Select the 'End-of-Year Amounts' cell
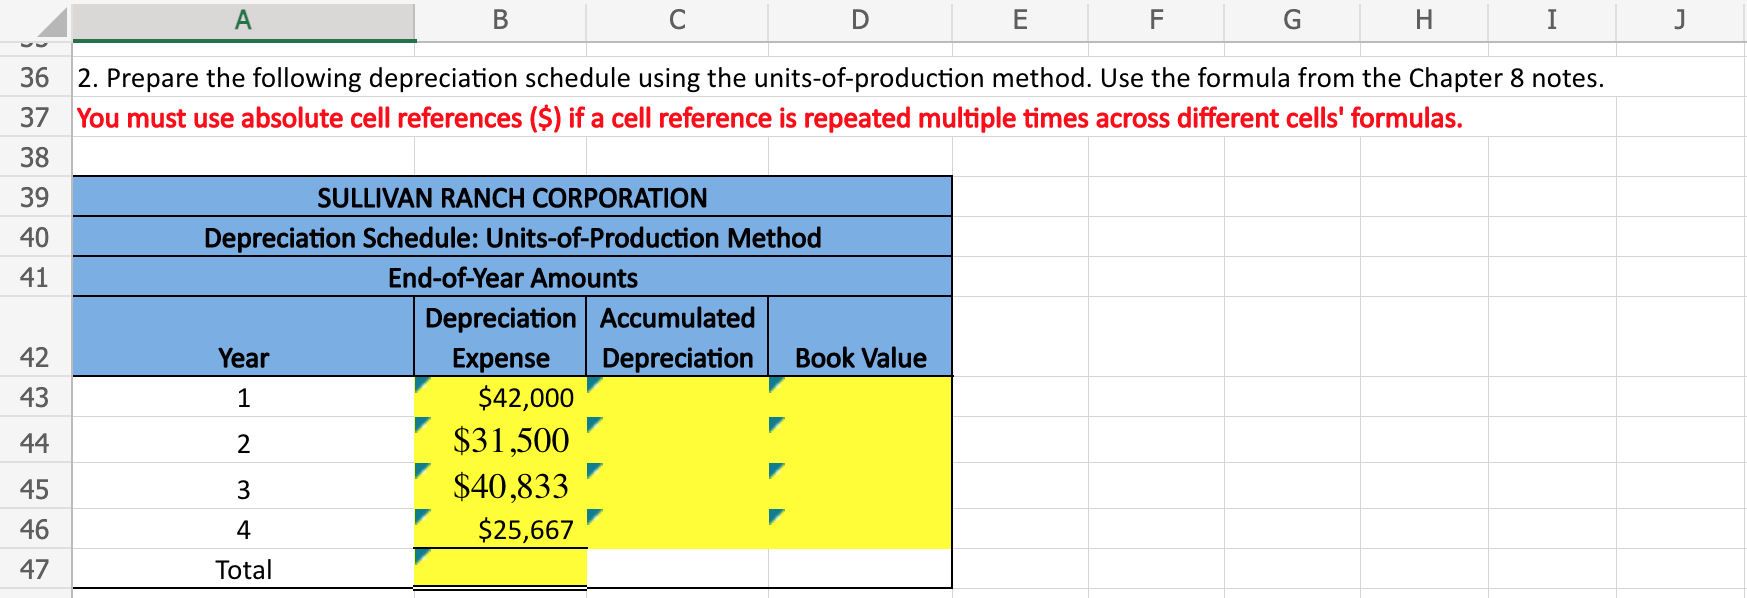The height and width of the screenshot is (598, 1747). [512, 277]
